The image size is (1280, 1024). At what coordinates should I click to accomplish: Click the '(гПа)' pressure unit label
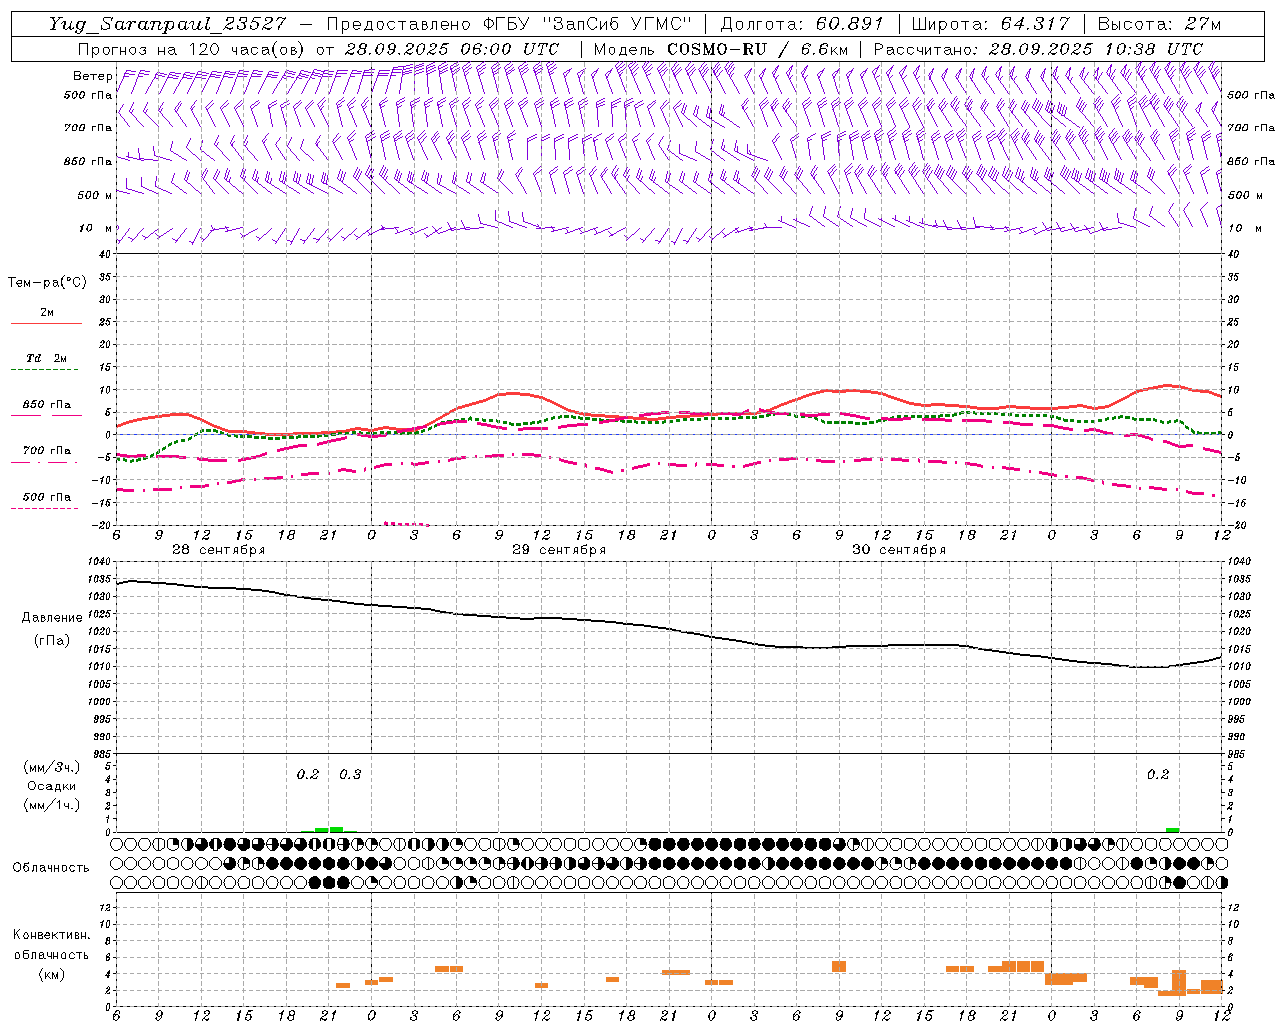52,640
